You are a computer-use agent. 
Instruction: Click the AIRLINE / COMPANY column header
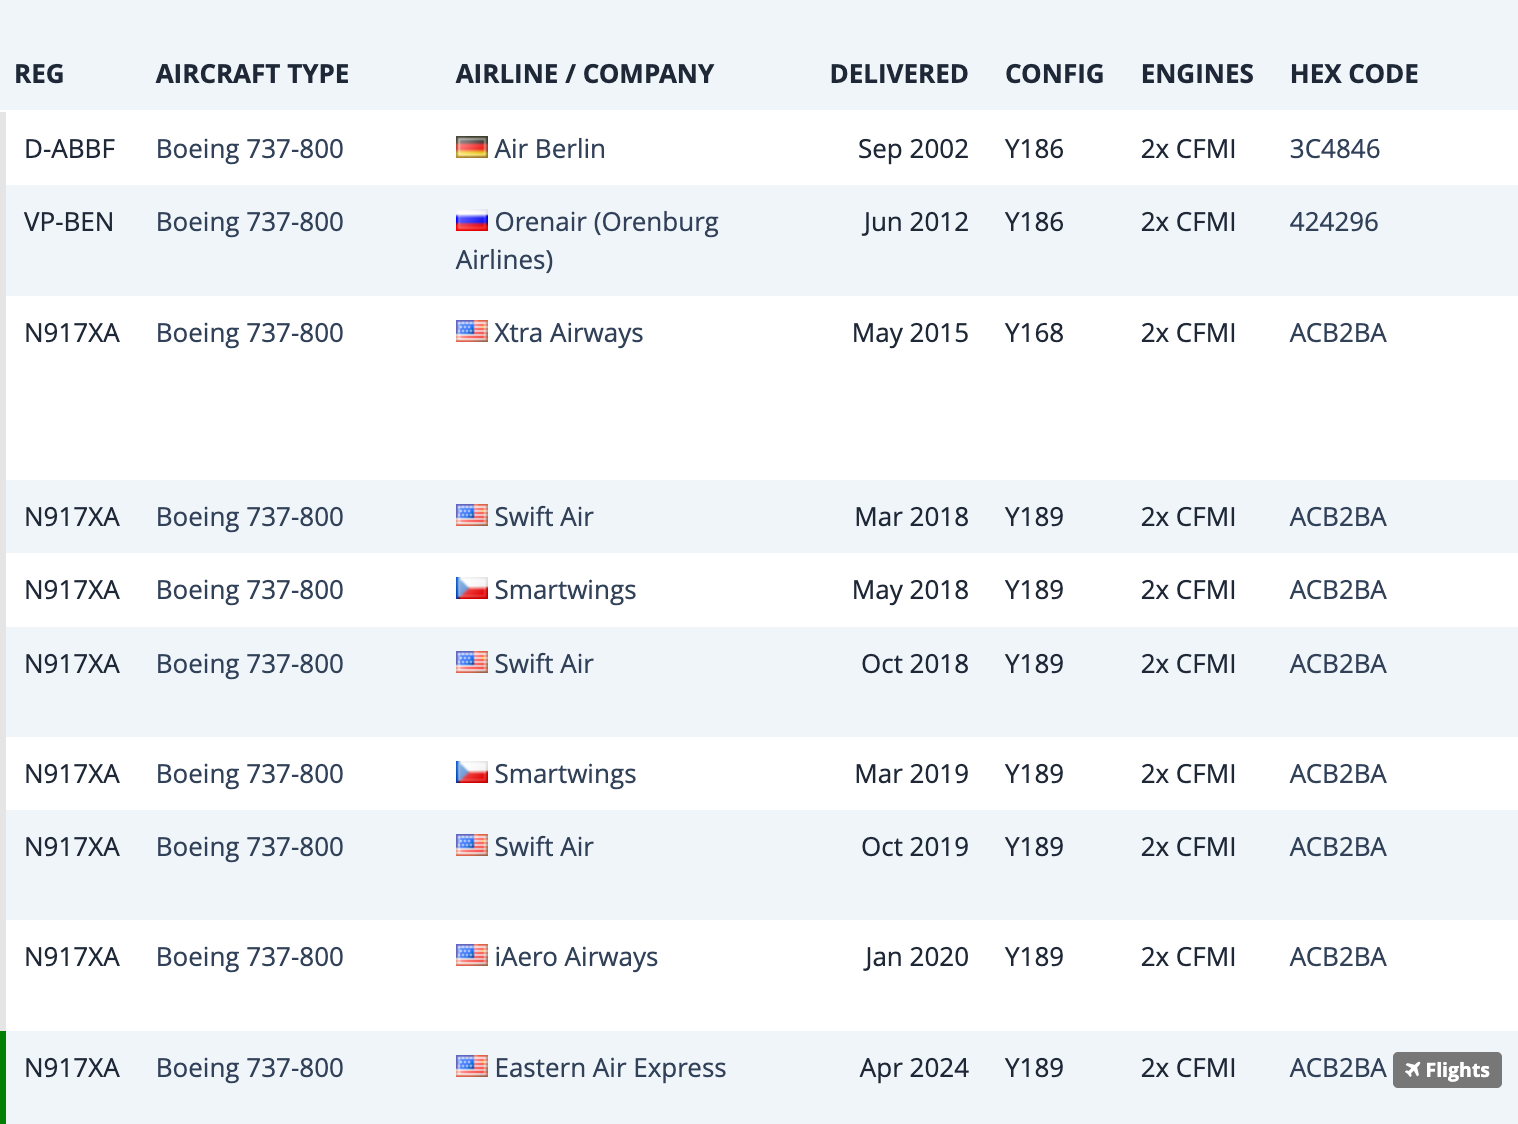tap(585, 74)
